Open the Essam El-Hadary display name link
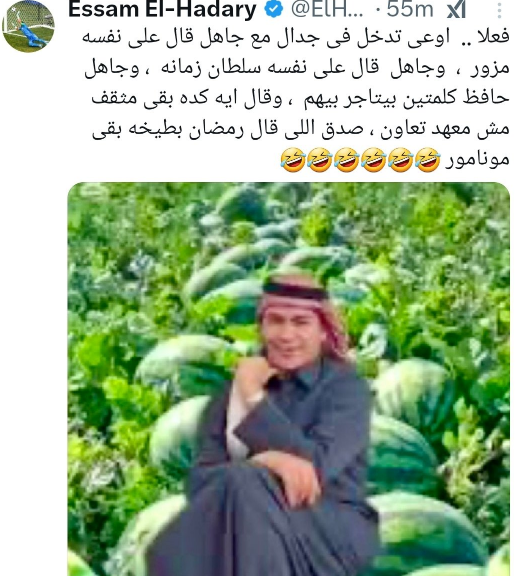The height and width of the screenshot is (576, 521). (162, 10)
